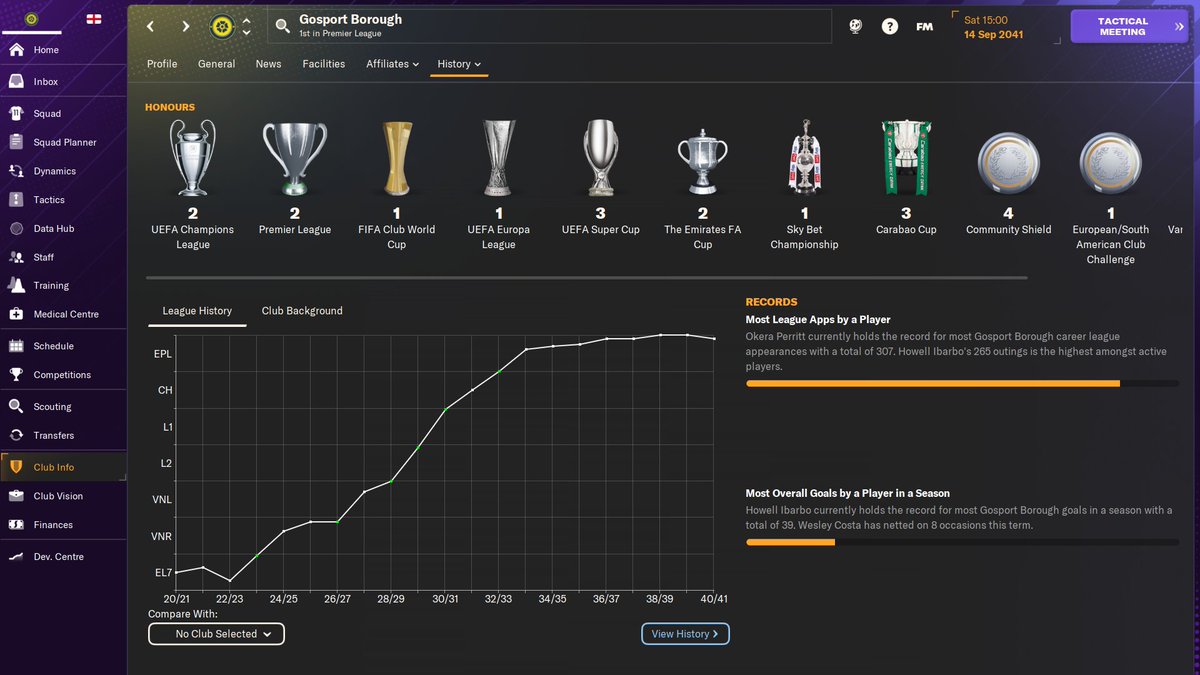Expand the Affiliates dropdown
This screenshot has height=675, width=1200.
[x=392, y=64]
